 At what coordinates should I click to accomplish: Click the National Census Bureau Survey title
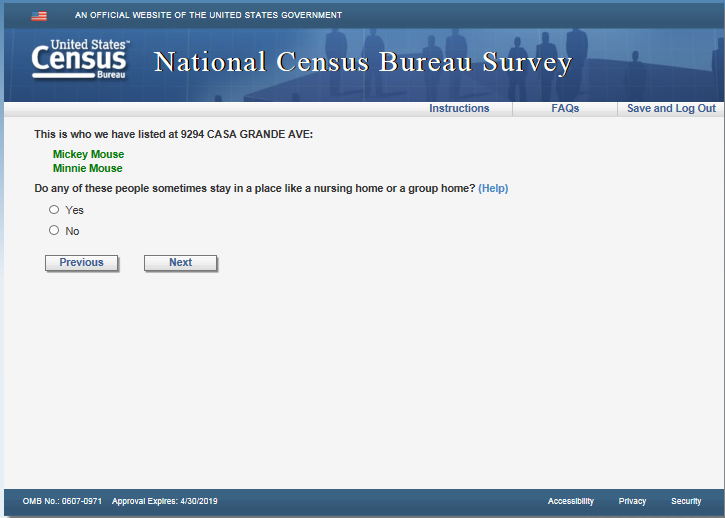click(x=363, y=62)
